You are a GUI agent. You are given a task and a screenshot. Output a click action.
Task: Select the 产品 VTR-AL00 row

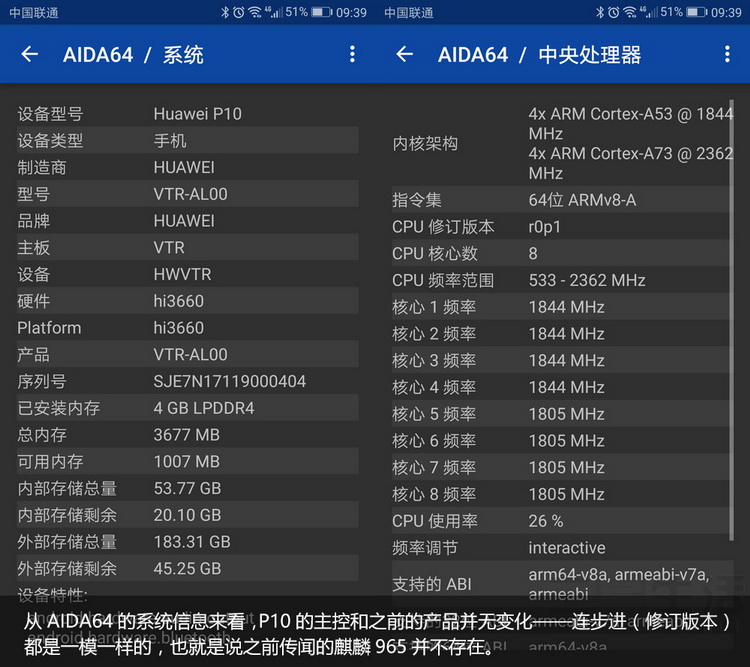point(188,355)
